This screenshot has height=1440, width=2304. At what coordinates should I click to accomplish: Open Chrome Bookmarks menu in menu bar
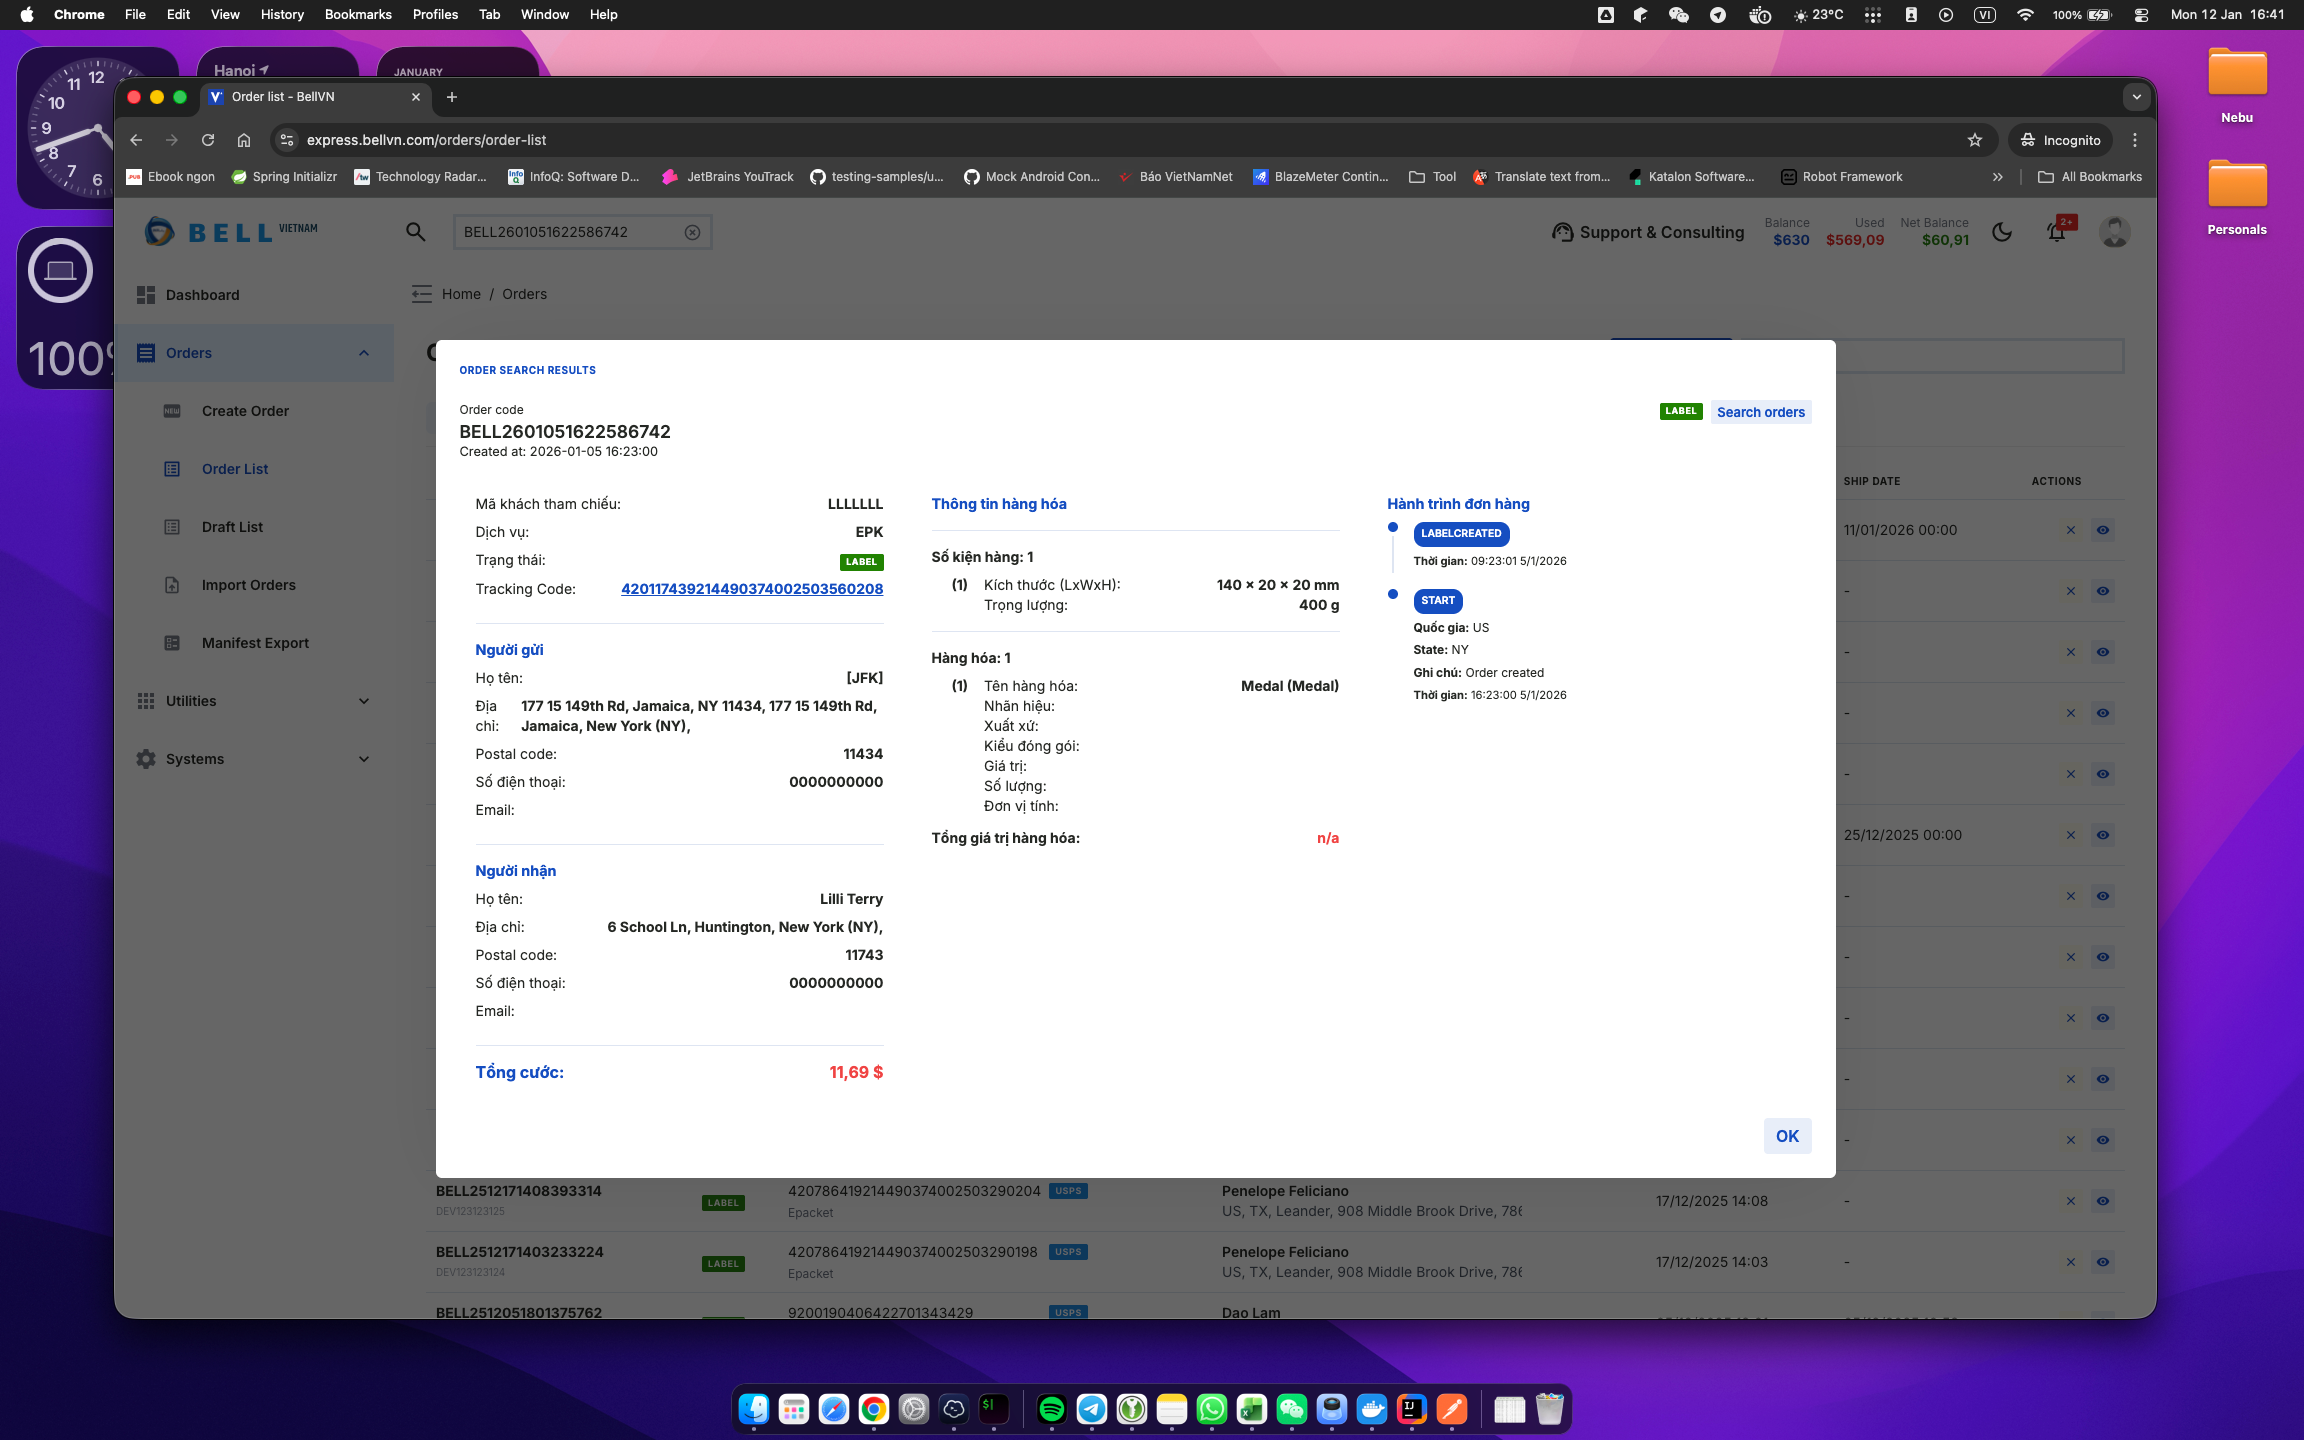click(x=358, y=14)
